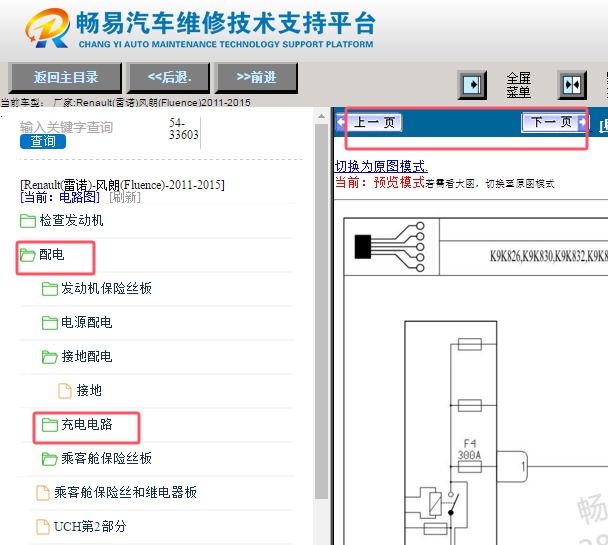
Task: Select the 充电电路 tree entry
Action: pos(87,424)
